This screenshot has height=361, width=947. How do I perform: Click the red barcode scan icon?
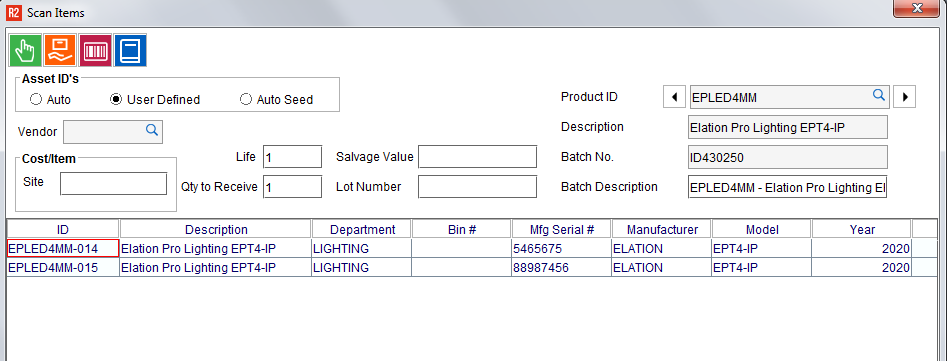click(x=95, y=50)
